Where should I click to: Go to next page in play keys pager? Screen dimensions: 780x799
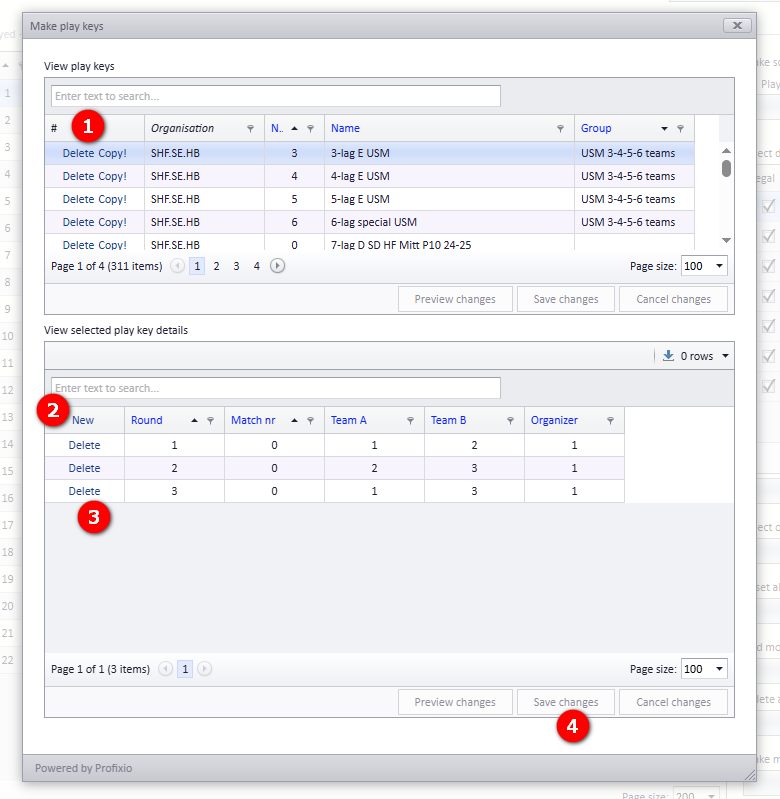click(x=277, y=265)
